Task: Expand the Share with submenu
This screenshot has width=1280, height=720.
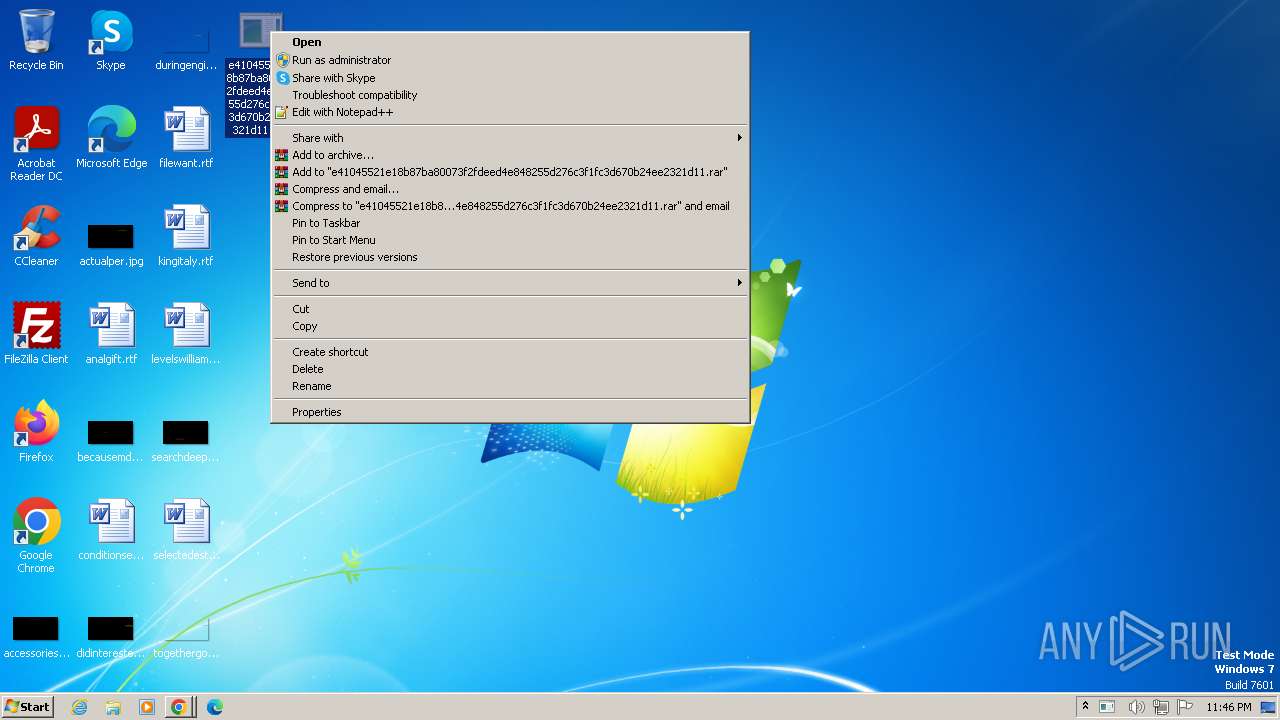Action: [510, 138]
